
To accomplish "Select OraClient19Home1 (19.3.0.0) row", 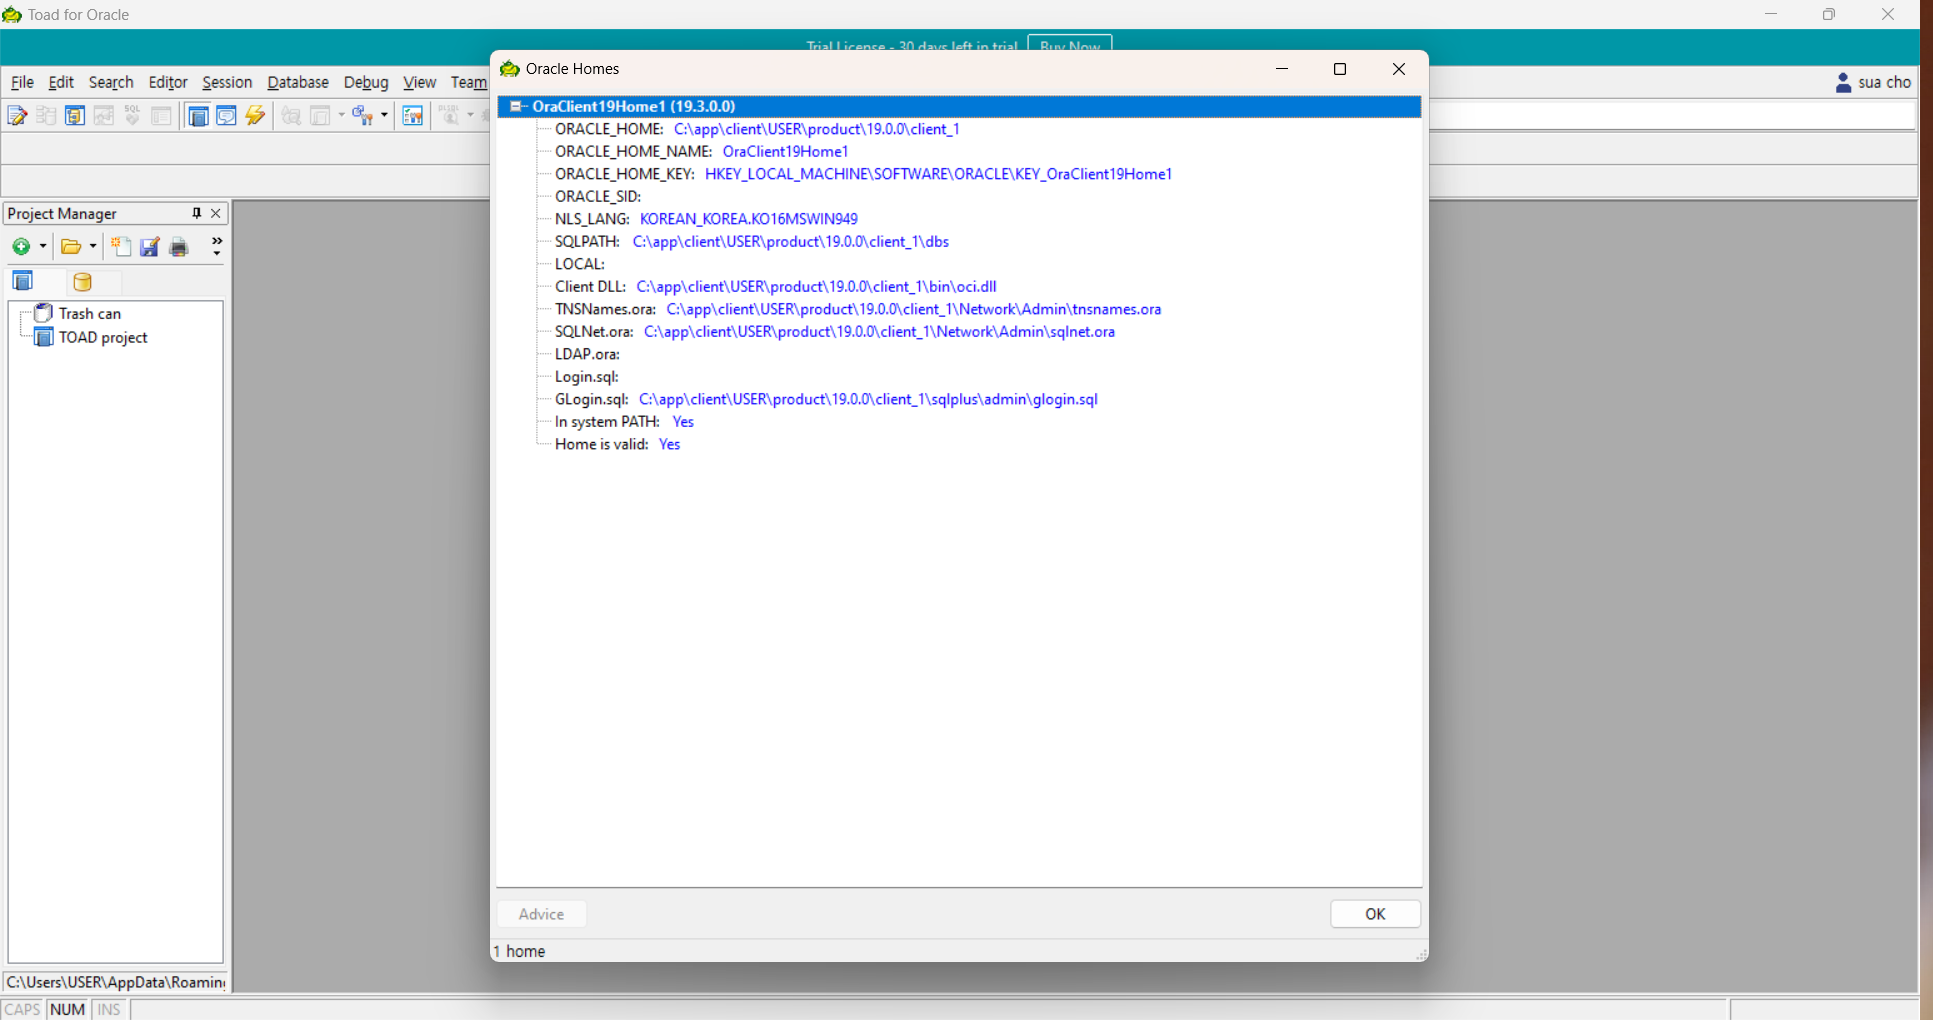I will [x=959, y=106].
